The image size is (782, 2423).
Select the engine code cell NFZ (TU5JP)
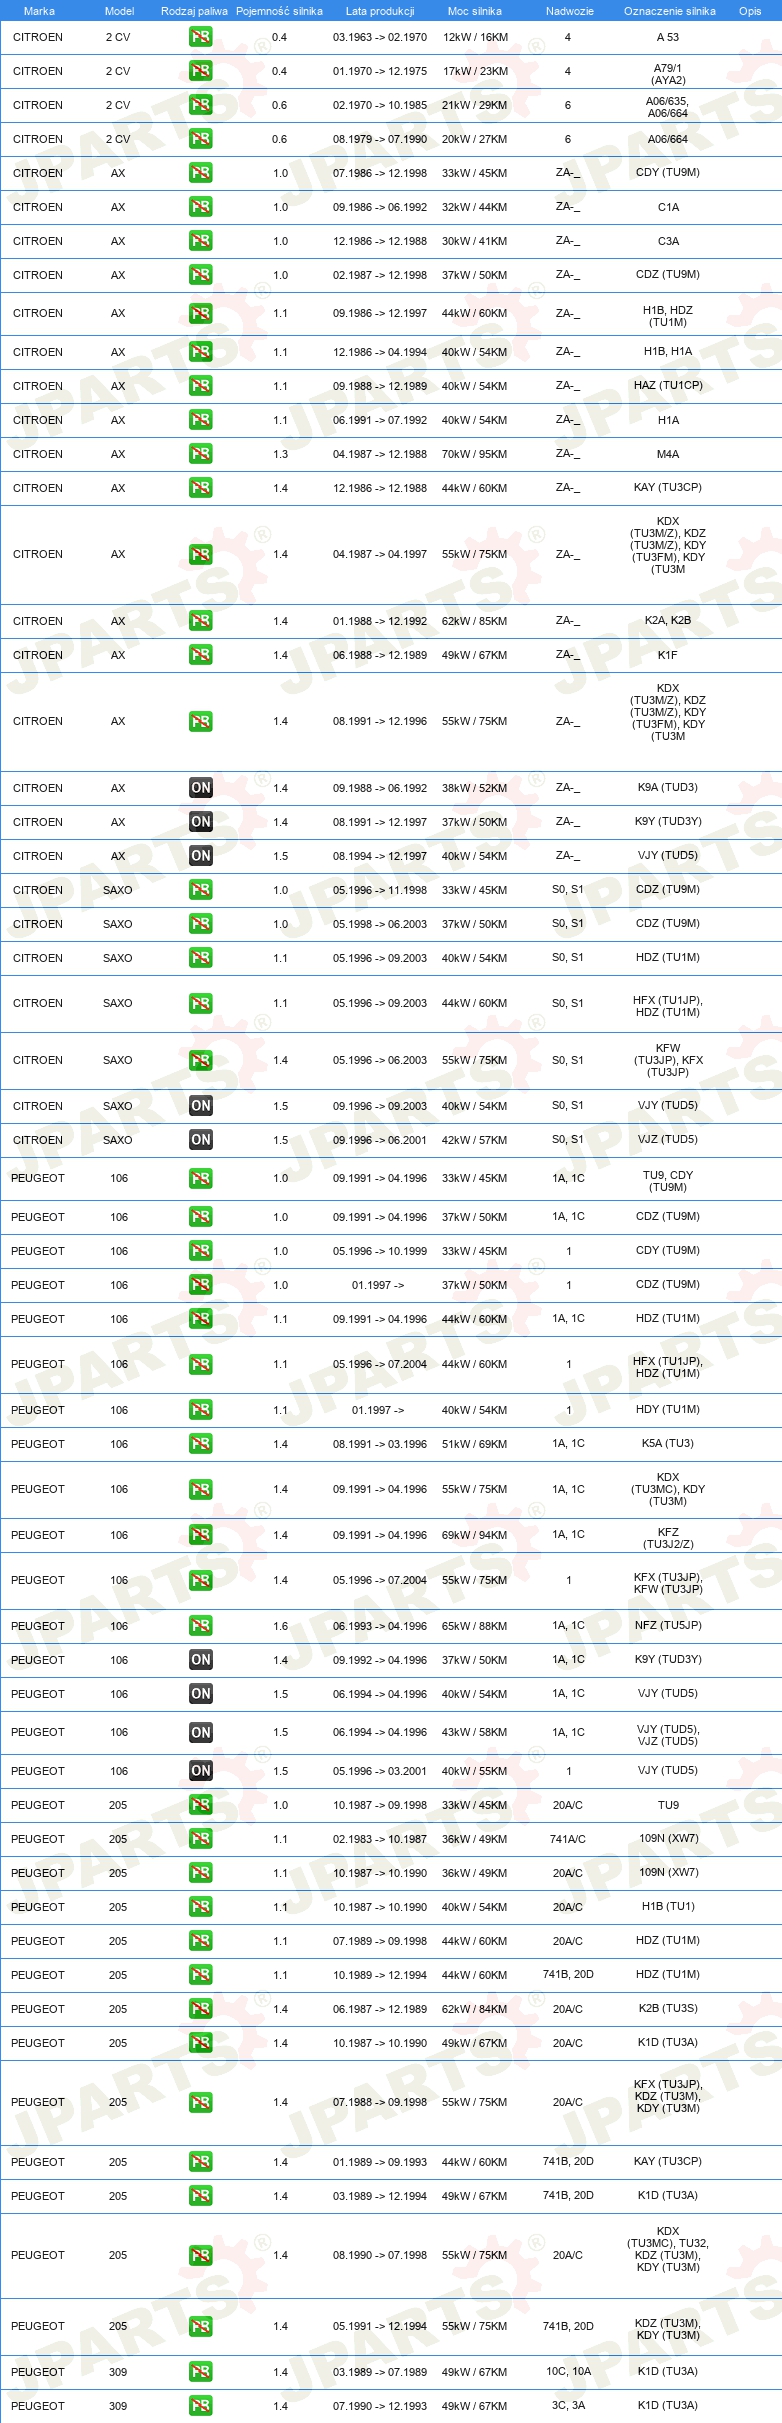pos(668,1625)
